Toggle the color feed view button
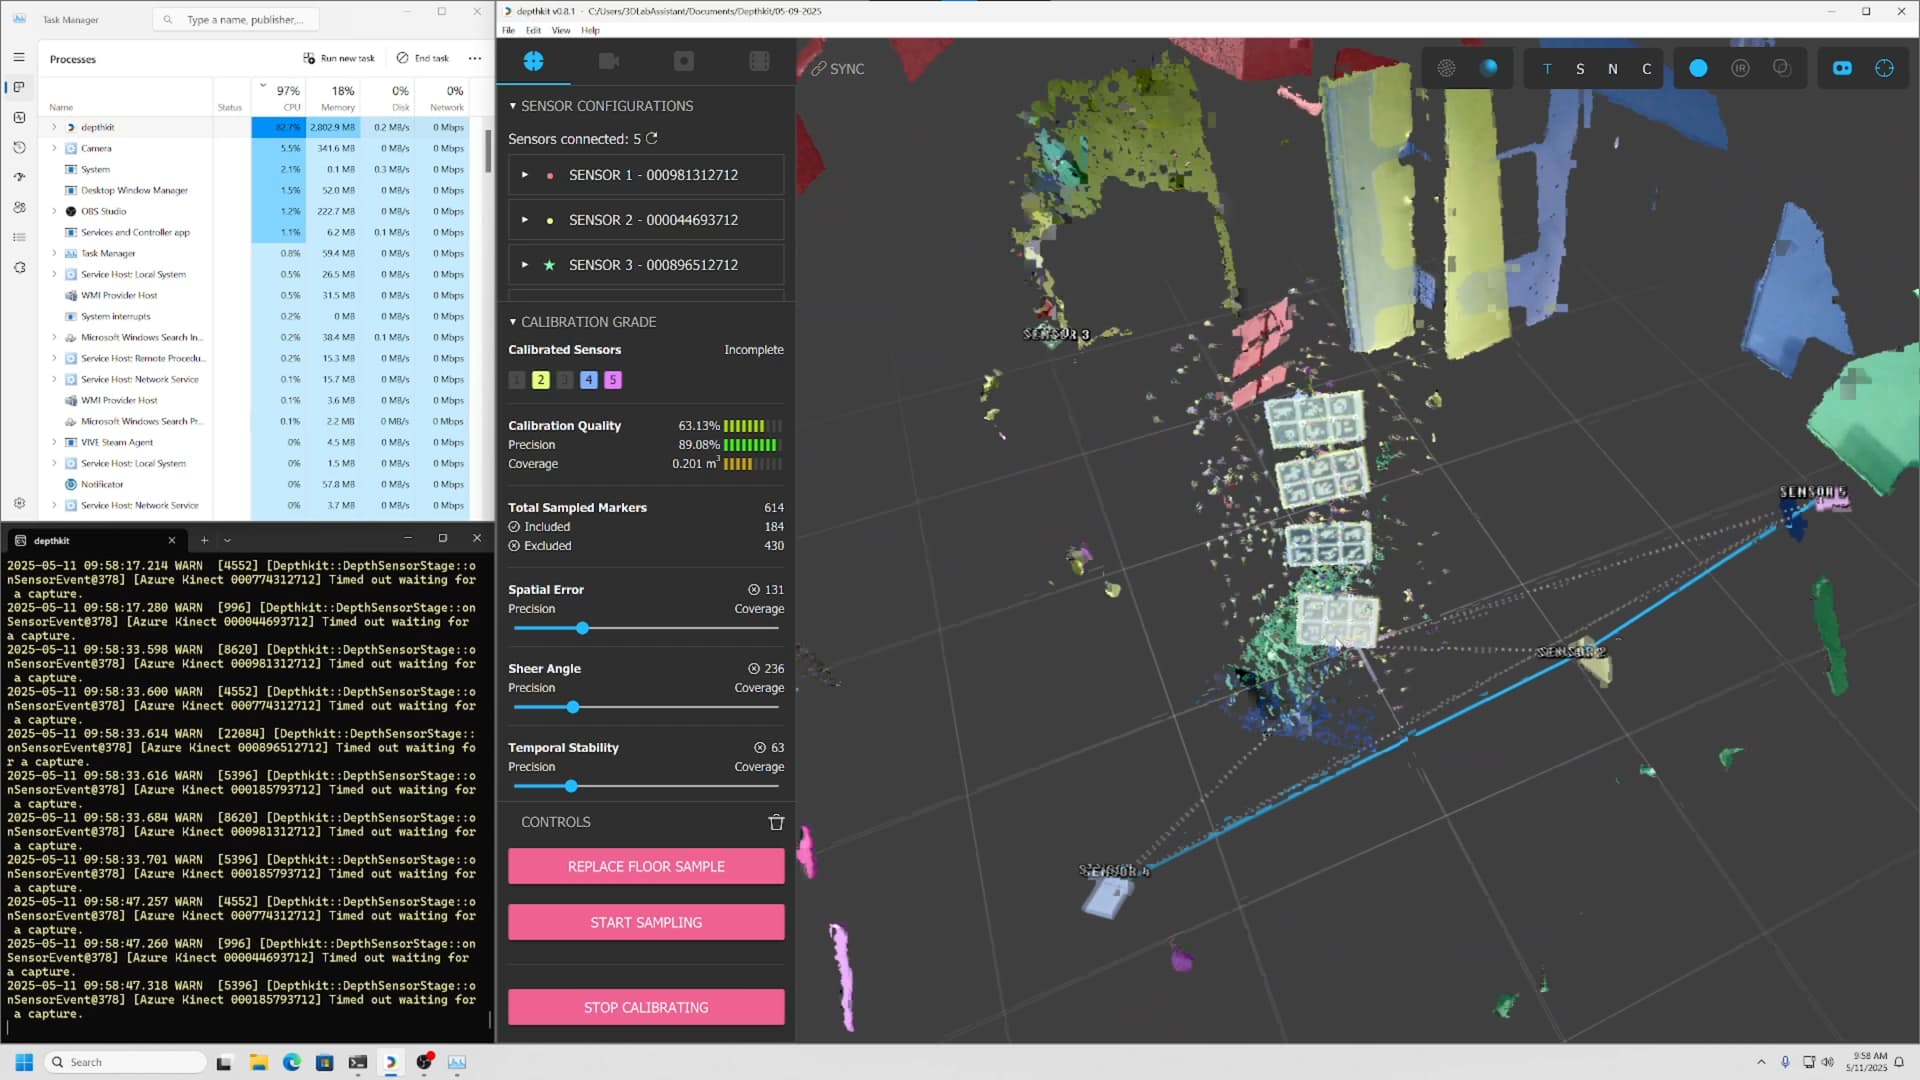This screenshot has width=1920, height=1080. click(1698, 68)
